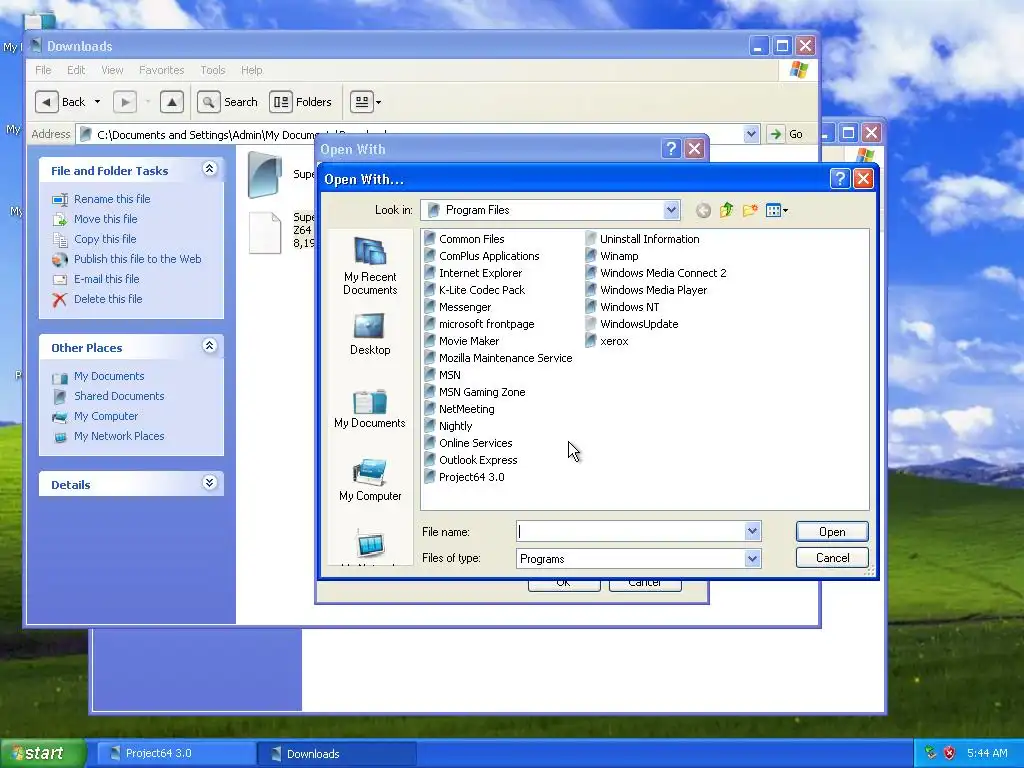Select the ComPlus Applications folder
1024x768 pixels.
pos(482,256)
